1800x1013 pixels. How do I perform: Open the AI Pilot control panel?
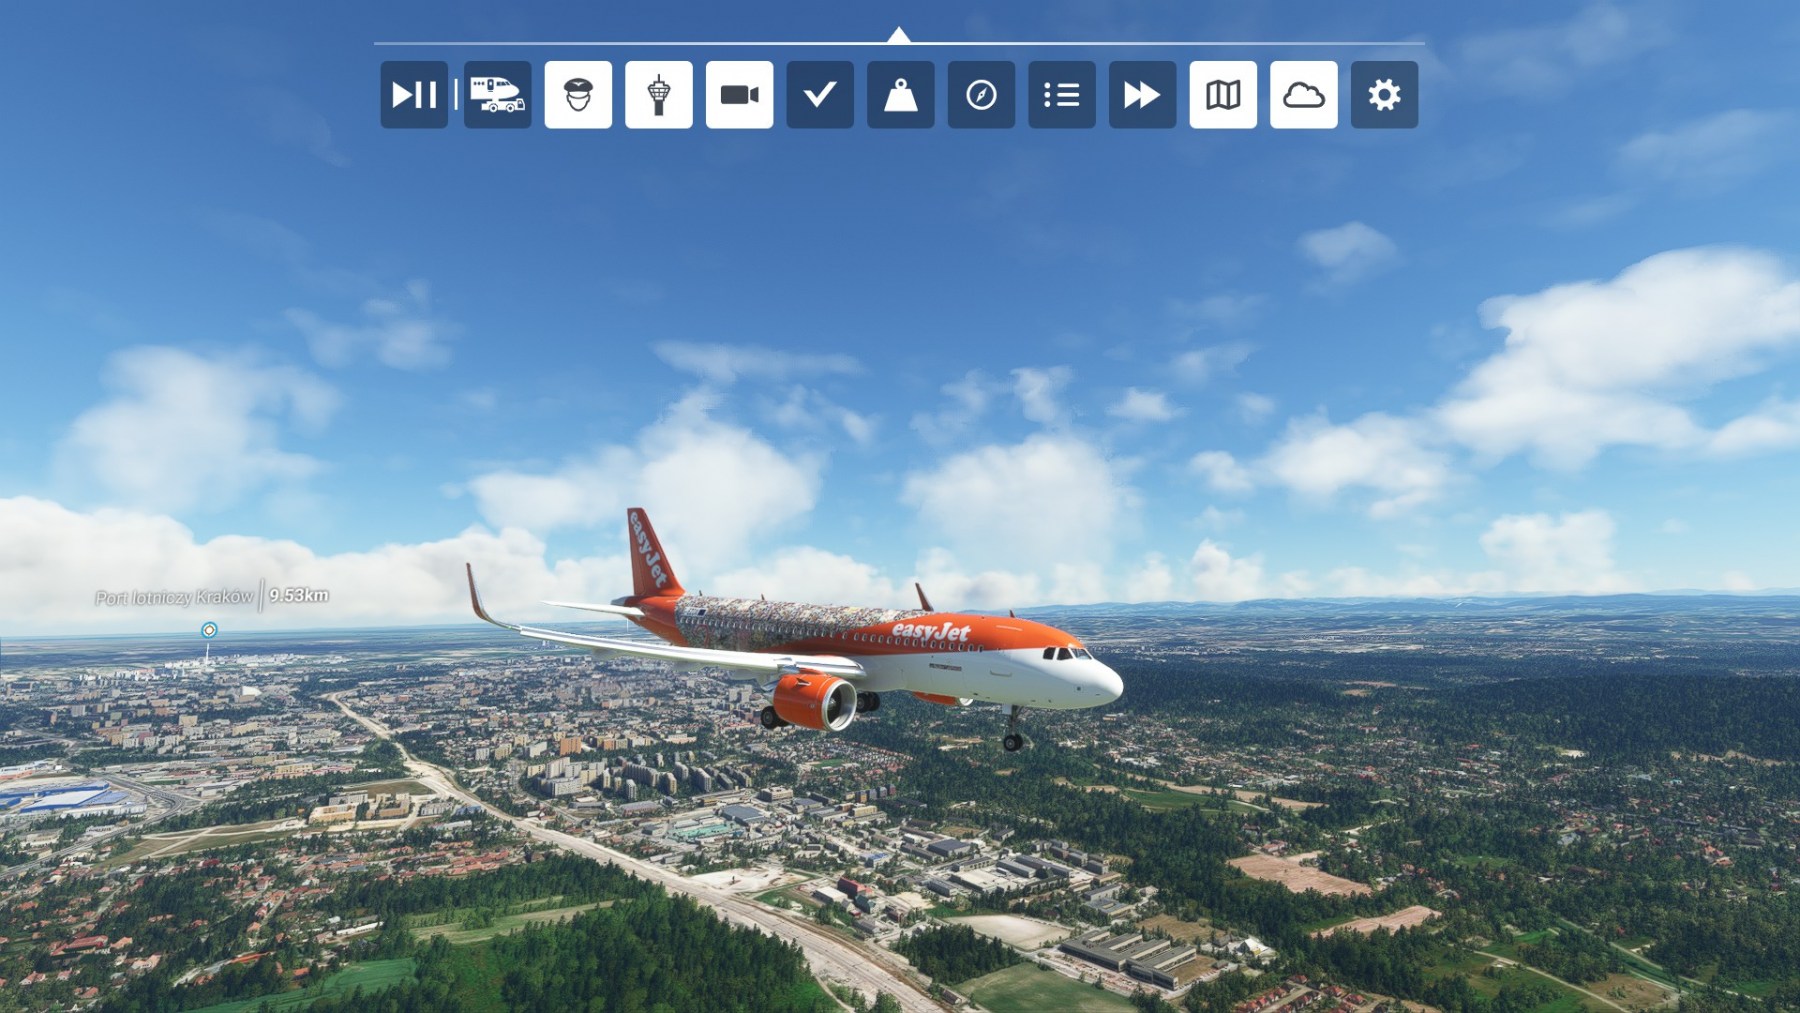[578, 95]
